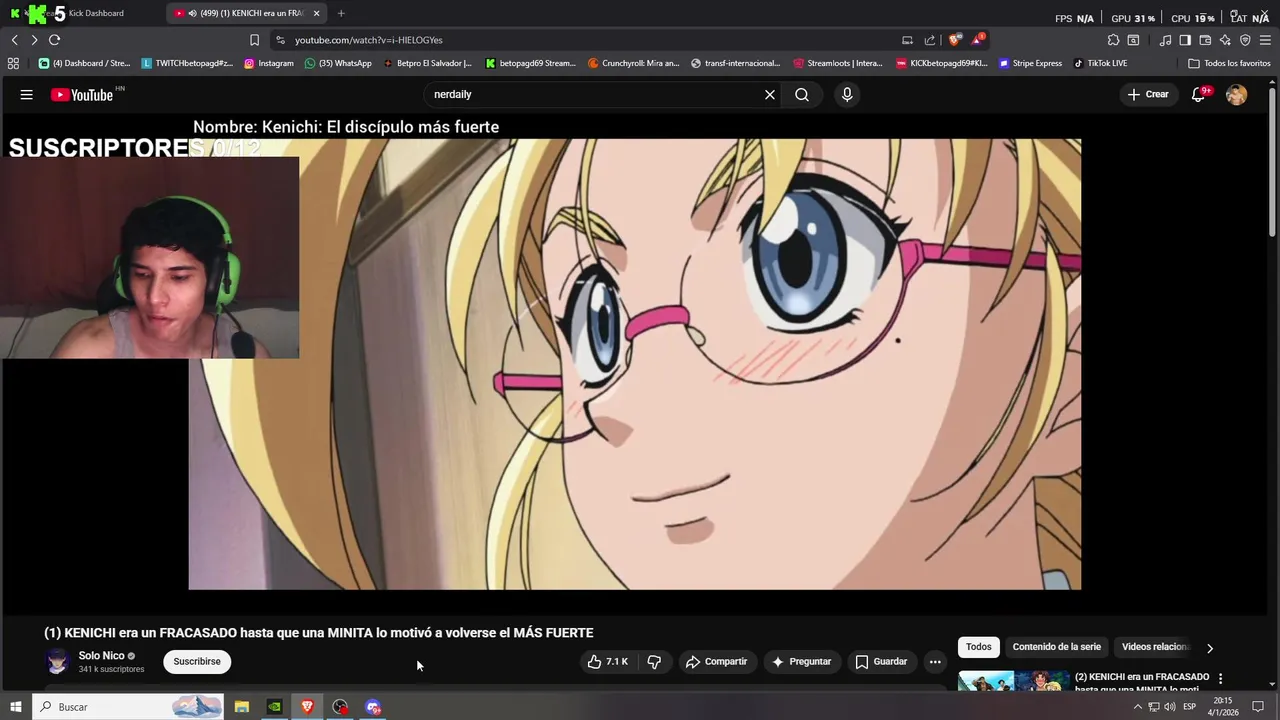Open YouTube notifications bell
The width and height of the screenshot is (1280, 720).
tap(1199, 94)
